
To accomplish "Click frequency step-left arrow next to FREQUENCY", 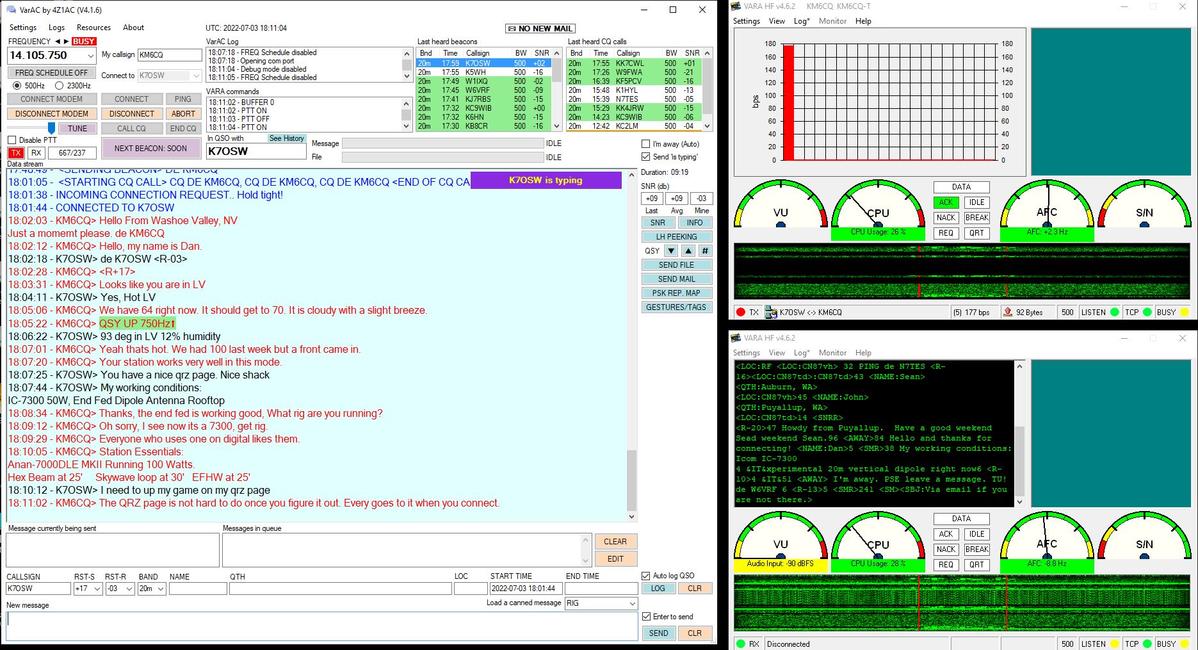I will (57, 41).
